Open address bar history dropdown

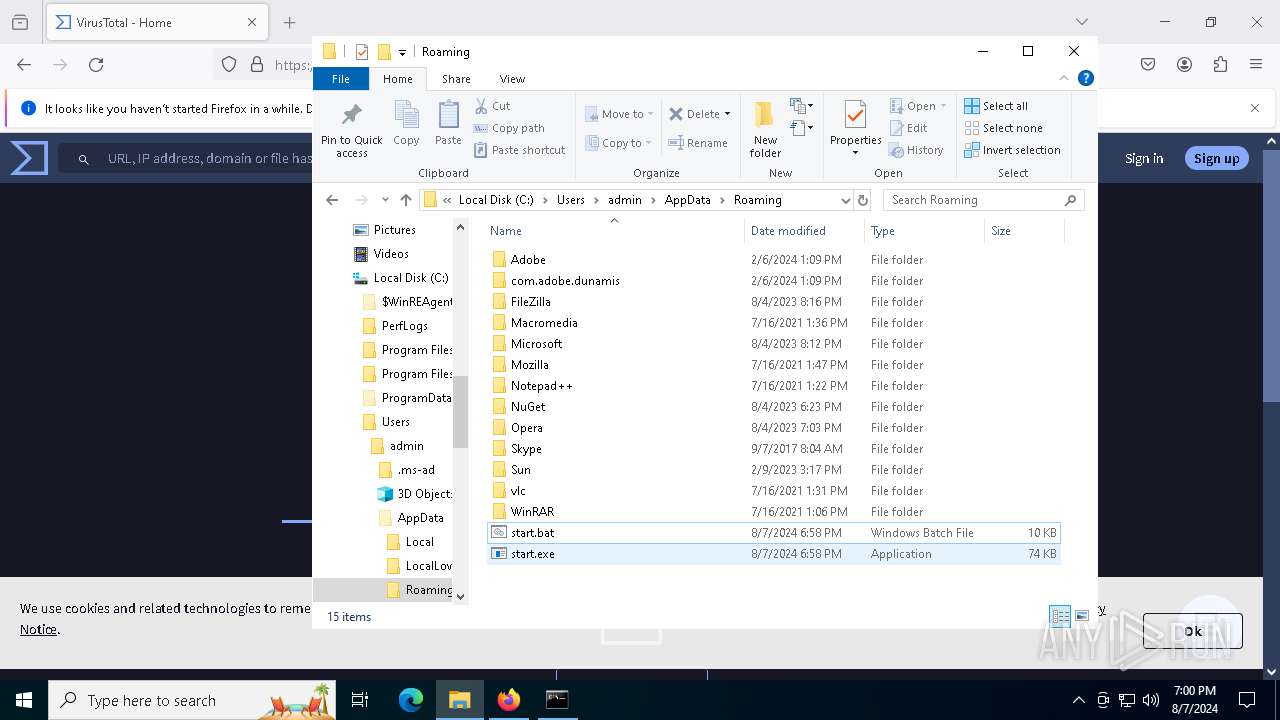(845, 200)
